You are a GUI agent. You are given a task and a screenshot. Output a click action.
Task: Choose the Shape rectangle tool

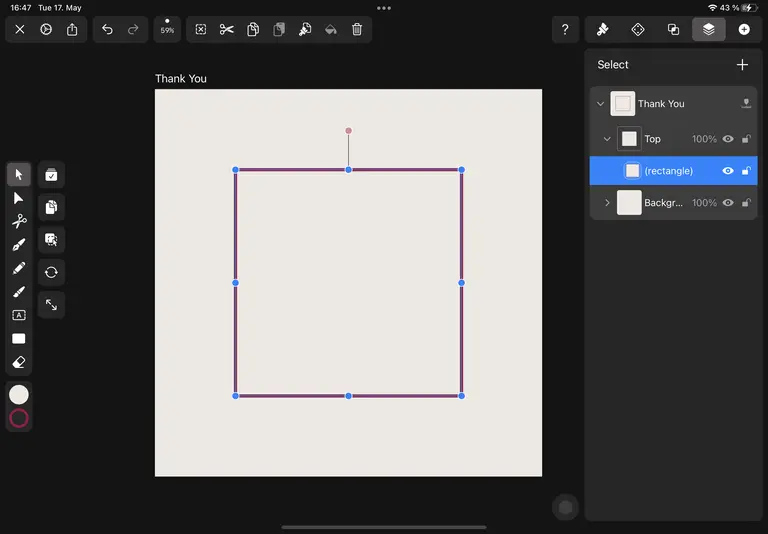19,339
